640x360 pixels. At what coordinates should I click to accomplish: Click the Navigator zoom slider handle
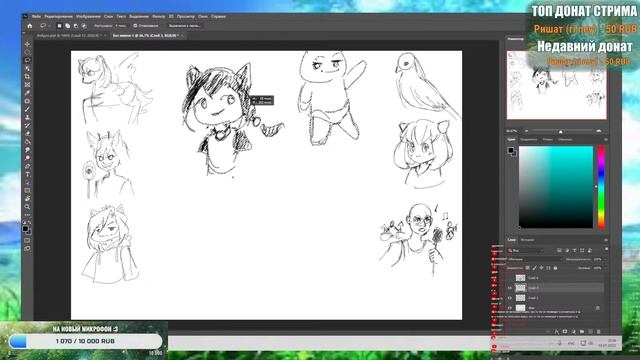click(560, 131)
